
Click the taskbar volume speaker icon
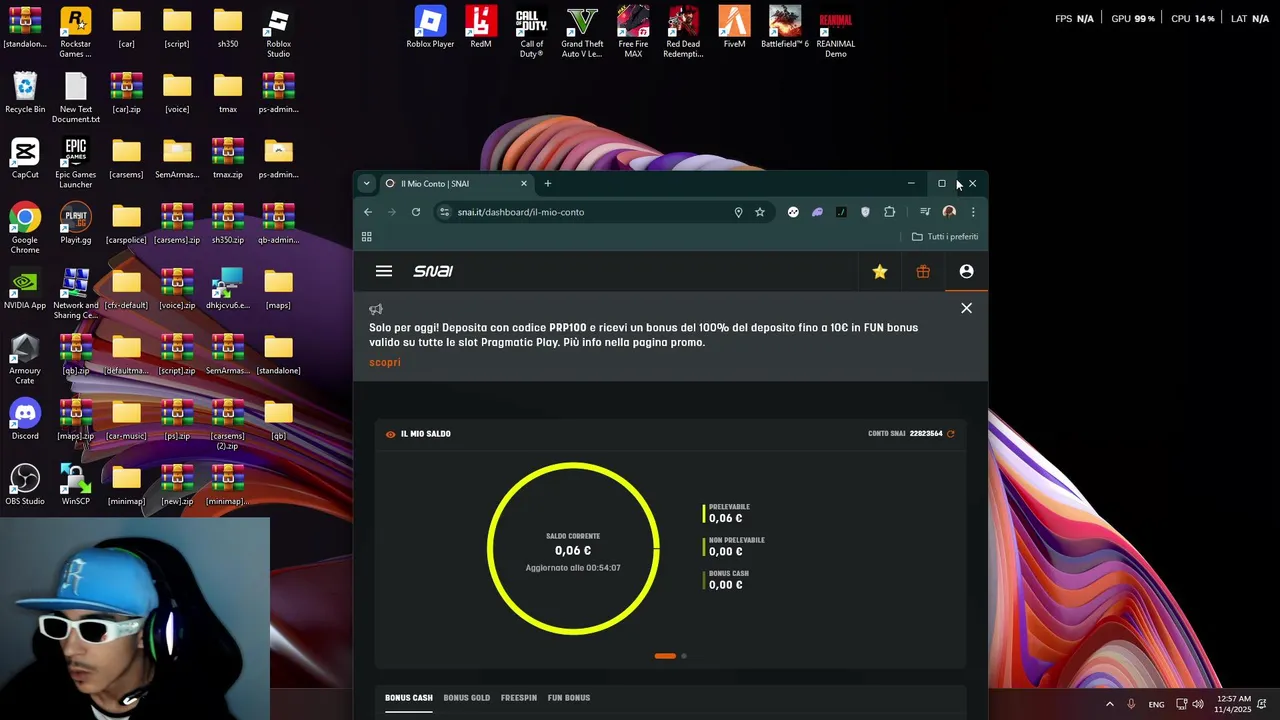click(1198, 704)
